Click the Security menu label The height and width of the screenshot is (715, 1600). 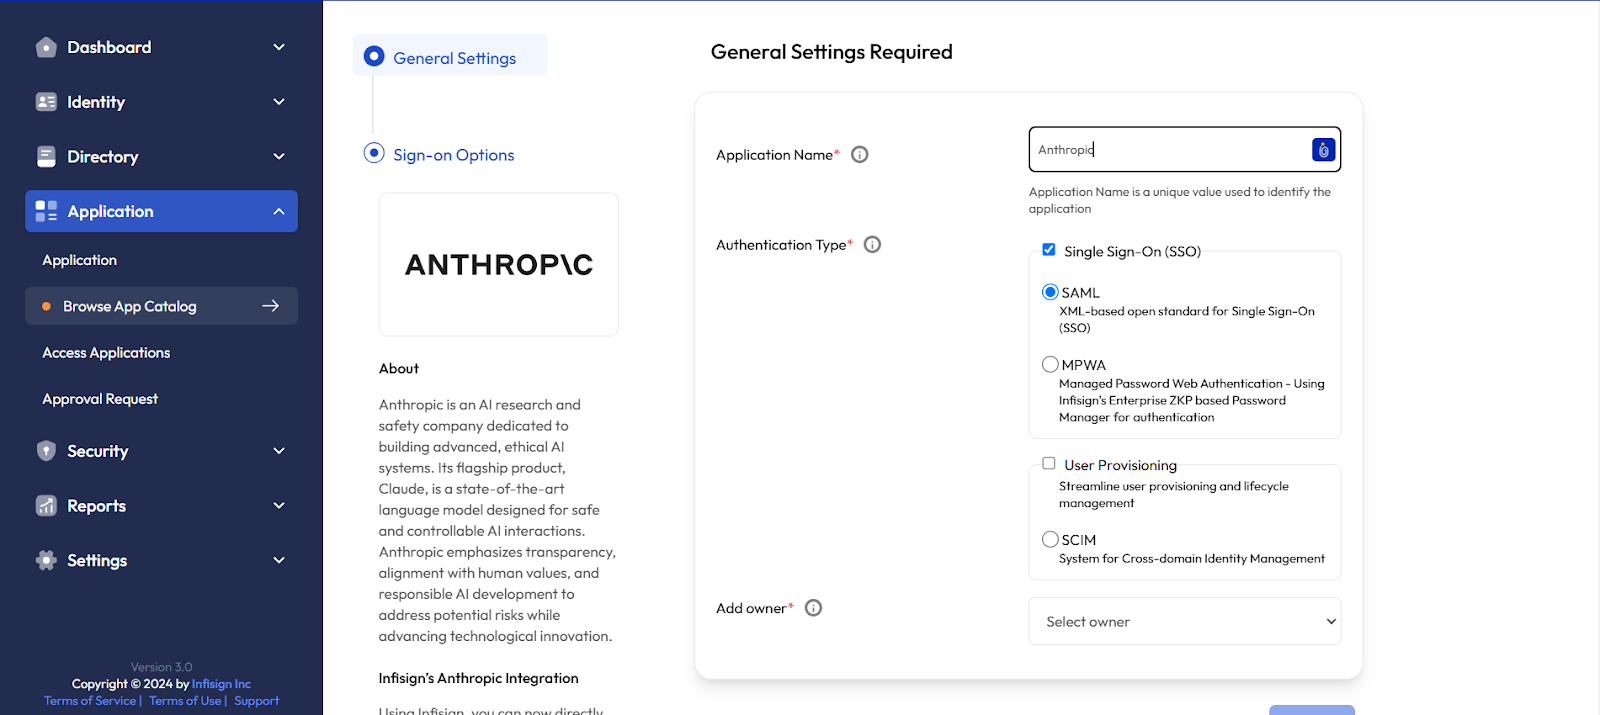[x=98, y=451]
